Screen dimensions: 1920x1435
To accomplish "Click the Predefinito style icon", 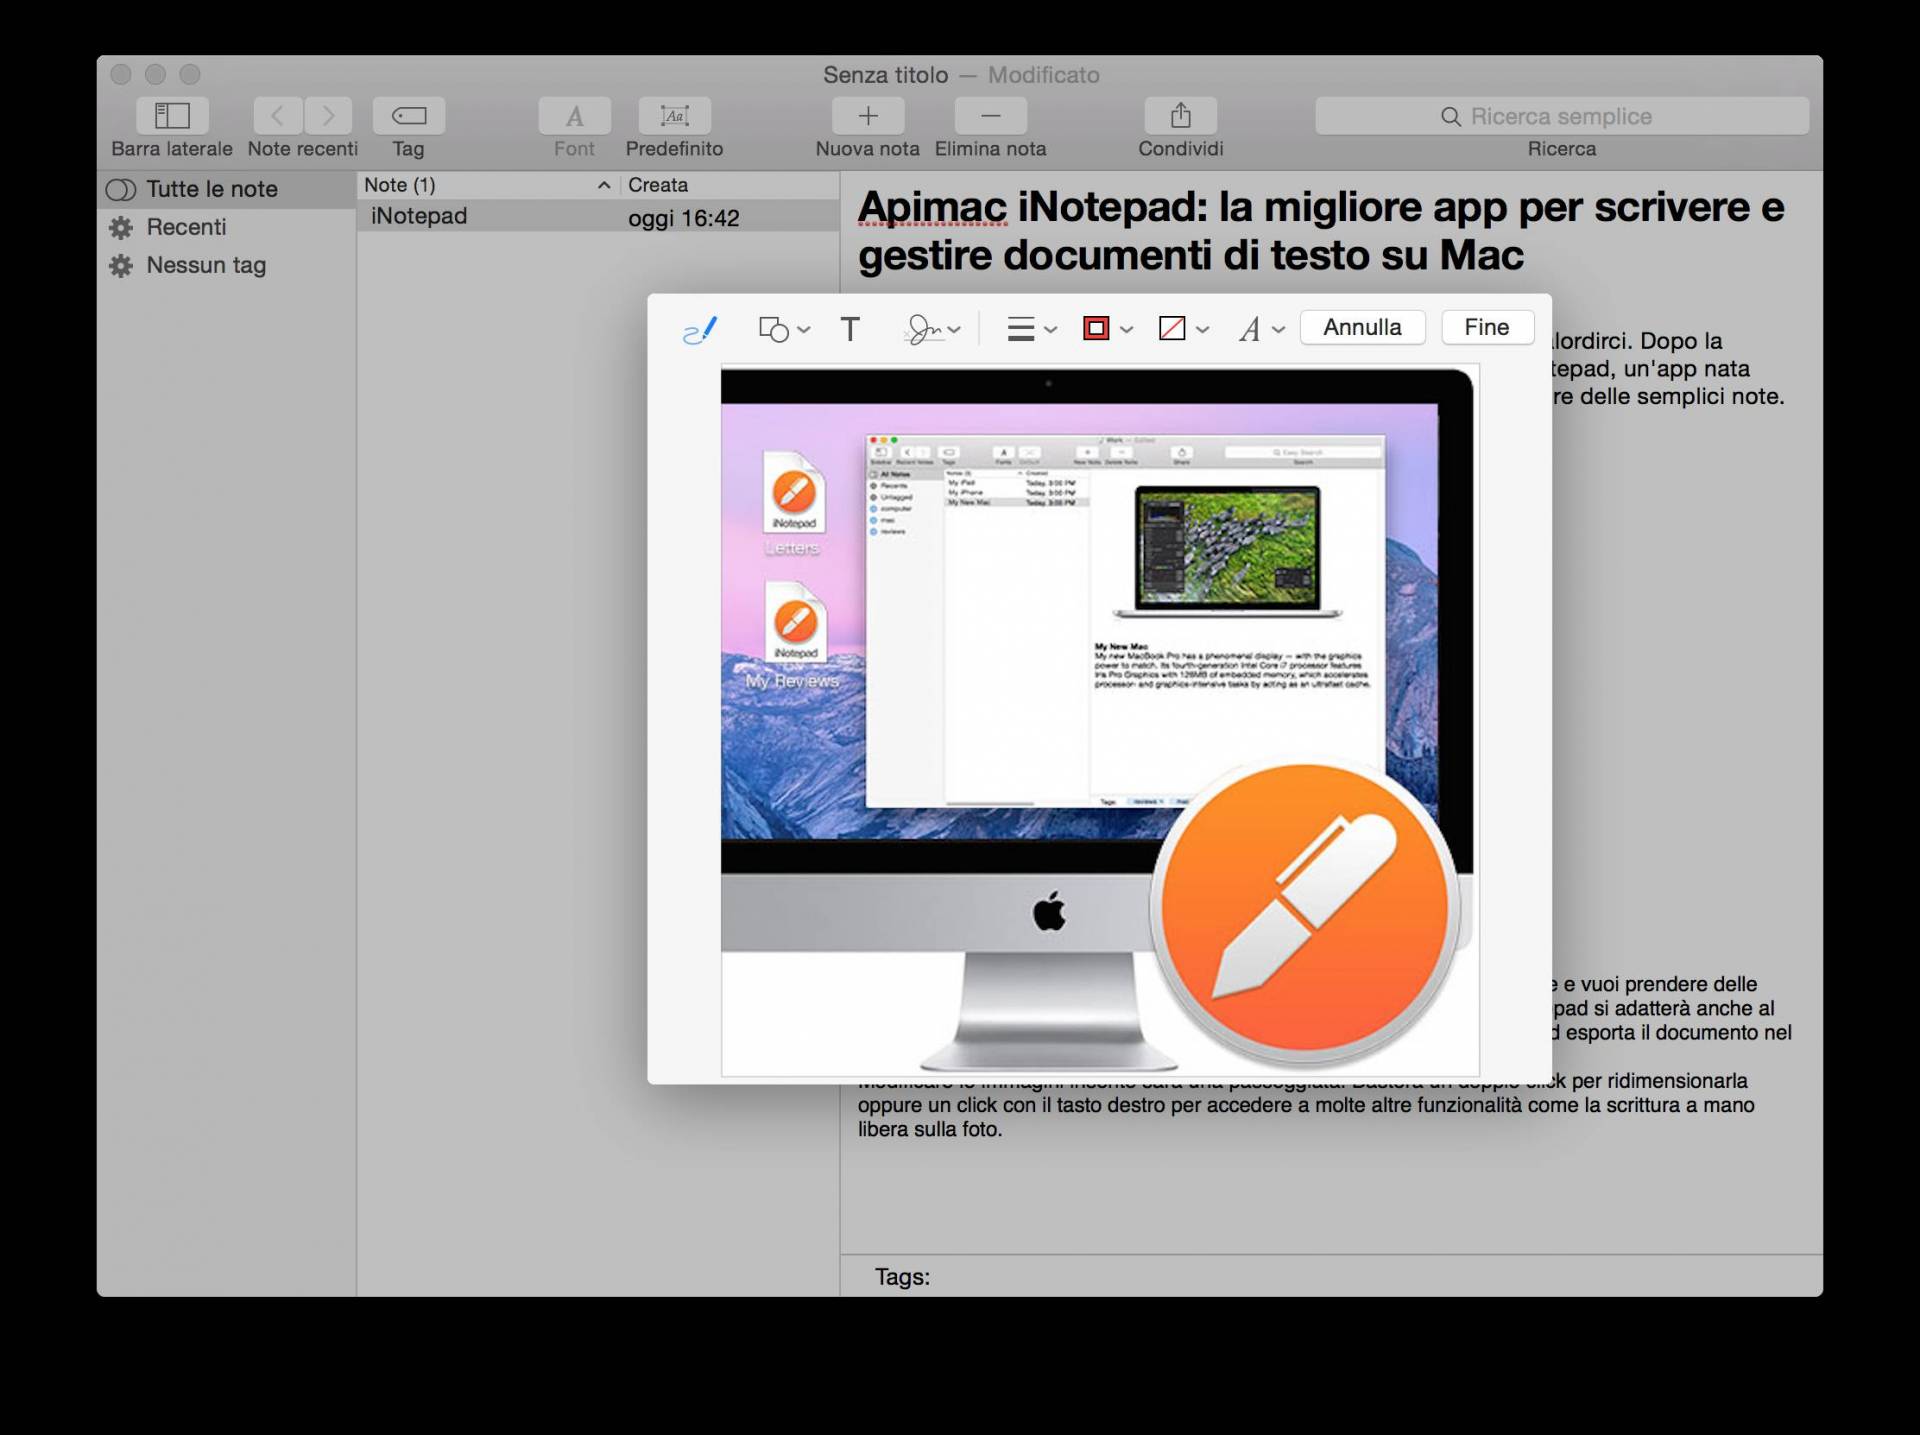I will [x=675, y=116].
